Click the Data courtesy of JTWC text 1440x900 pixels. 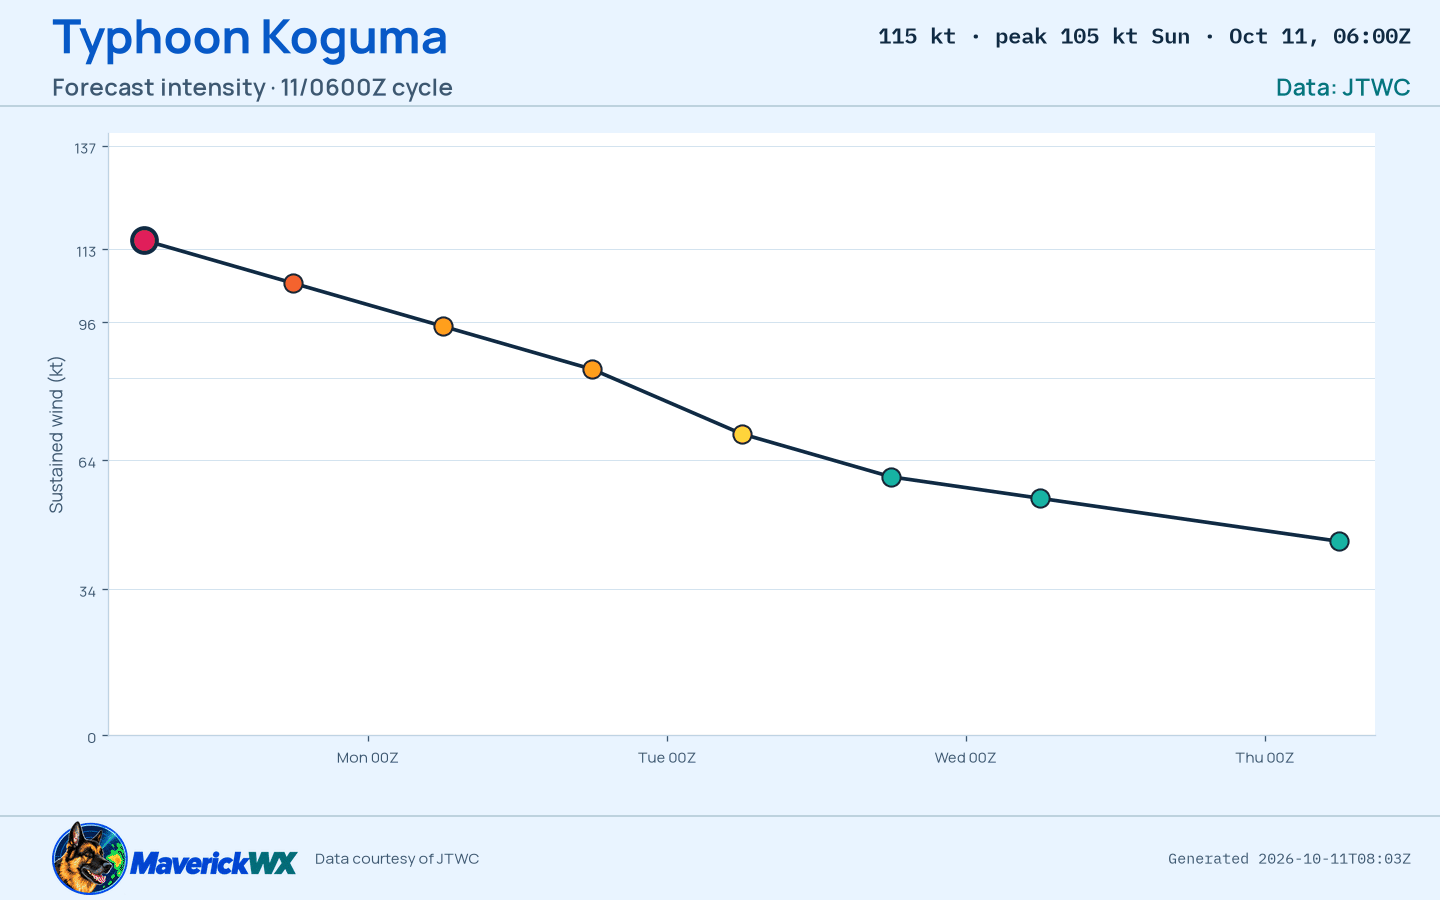pyautogui.click(x=397, y=858)
